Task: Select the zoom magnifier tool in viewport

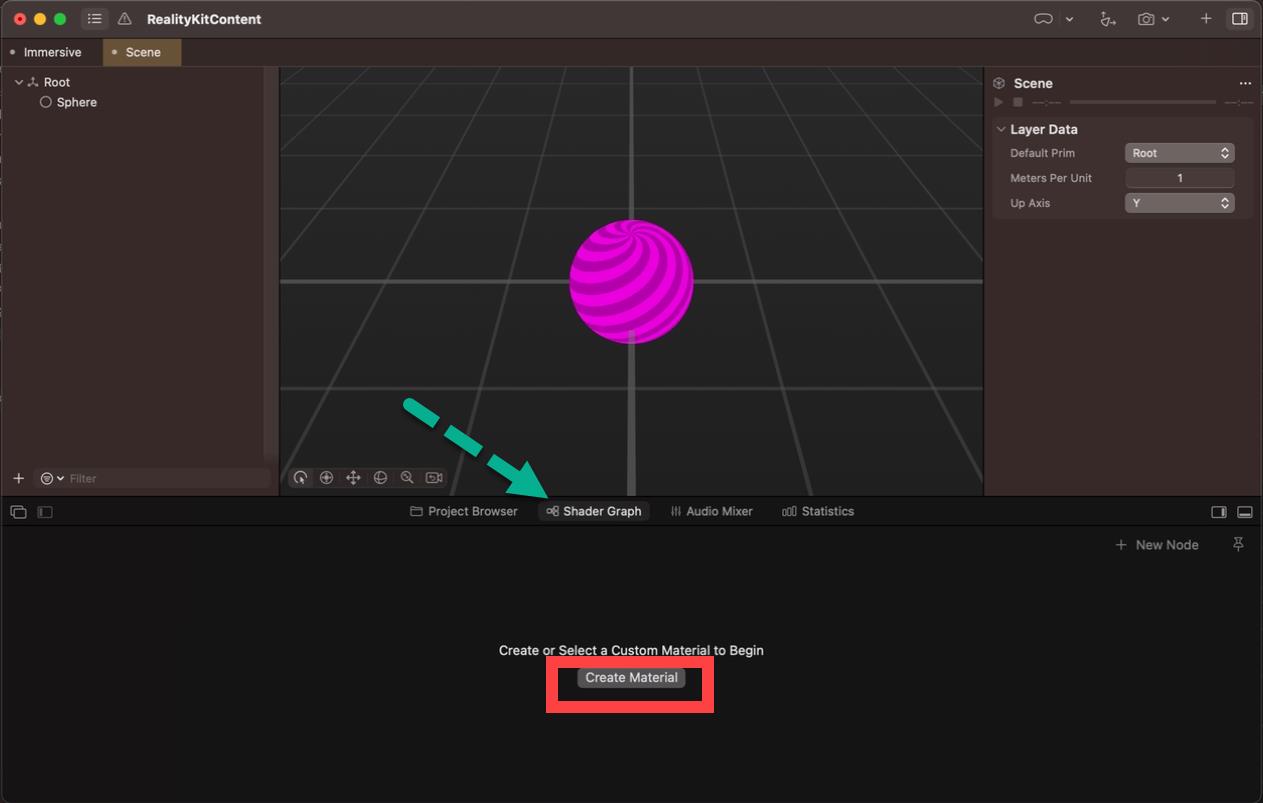Action: pos(408,477)
